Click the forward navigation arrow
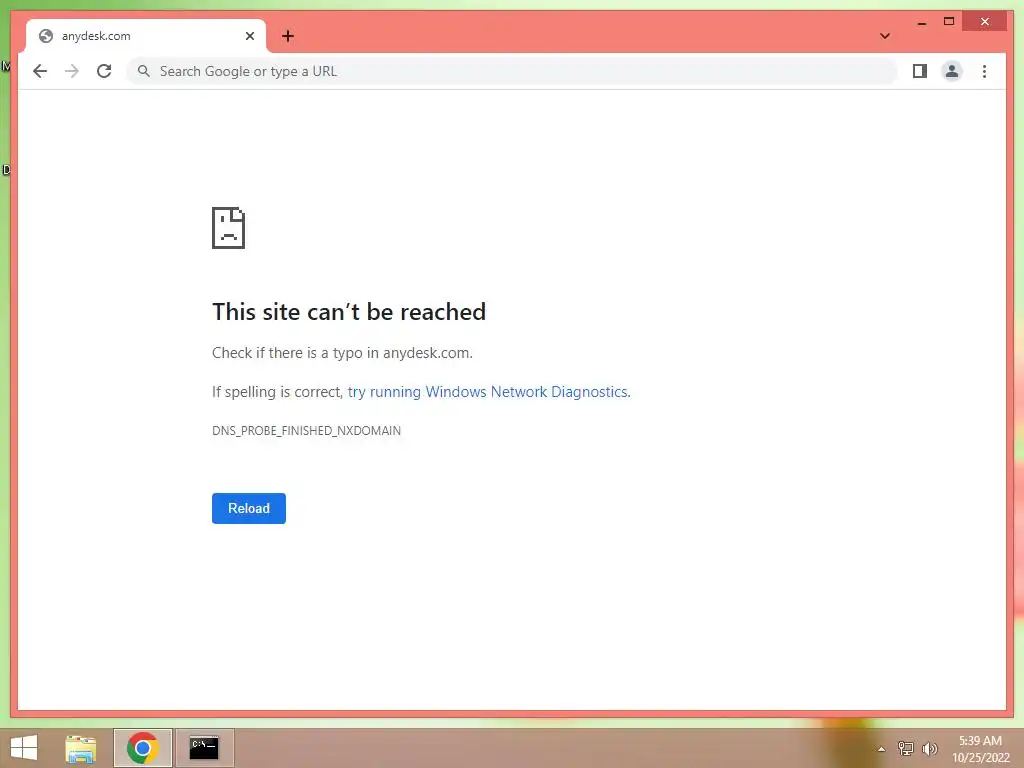 [72, 71]
